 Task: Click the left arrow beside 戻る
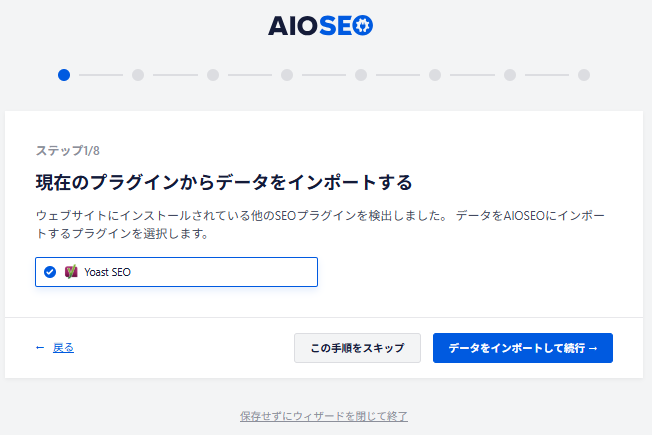pyautogui.click(x=40, y=347)
